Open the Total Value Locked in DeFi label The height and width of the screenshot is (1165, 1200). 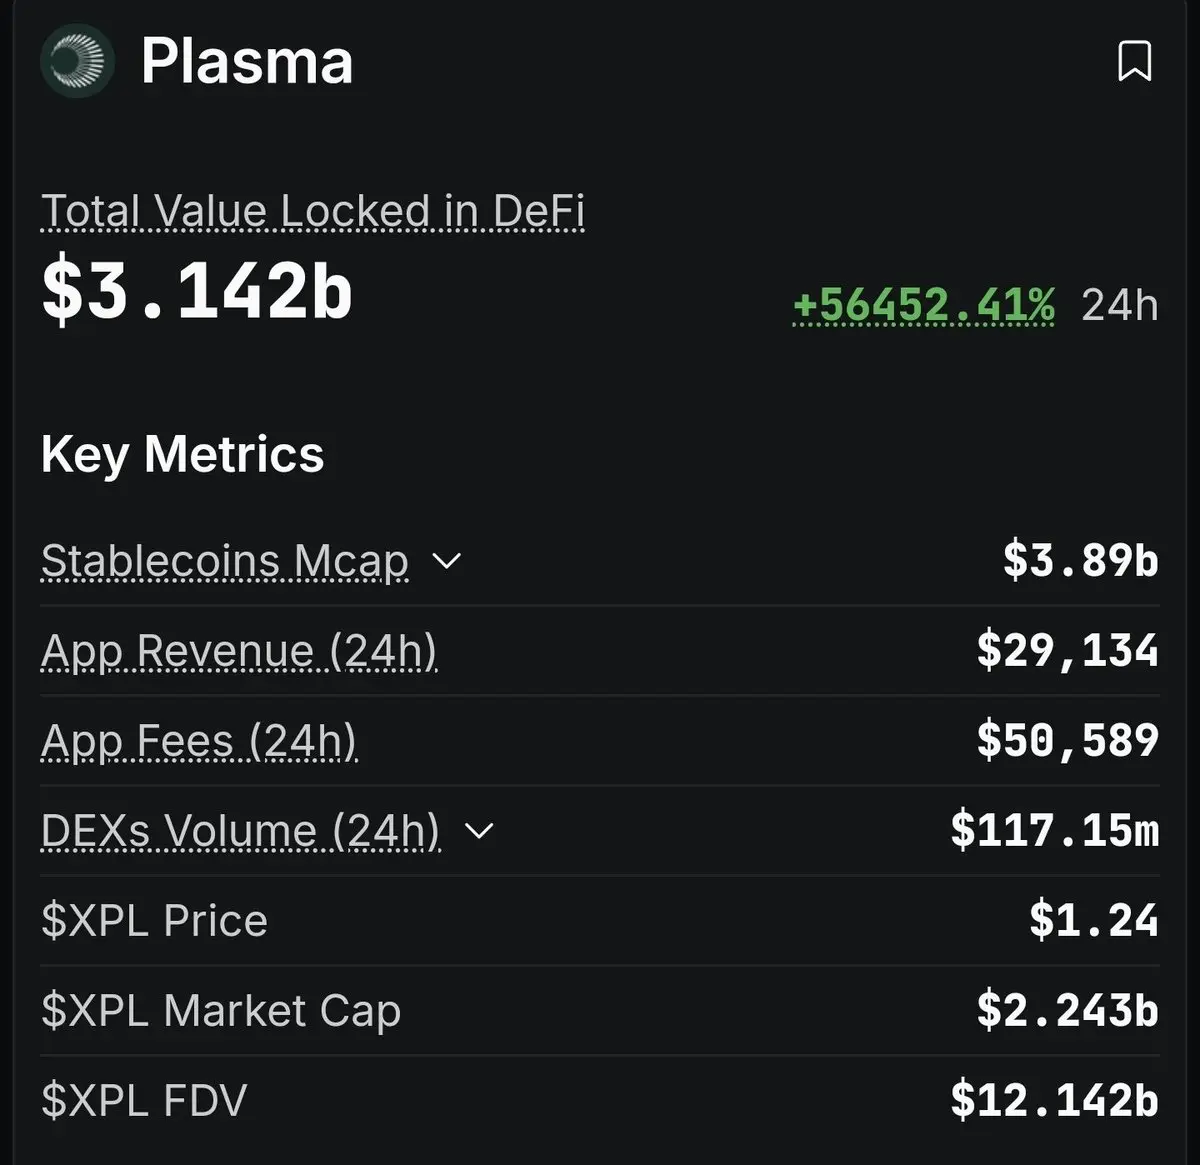pyautogui.click(x=313, y=211)
